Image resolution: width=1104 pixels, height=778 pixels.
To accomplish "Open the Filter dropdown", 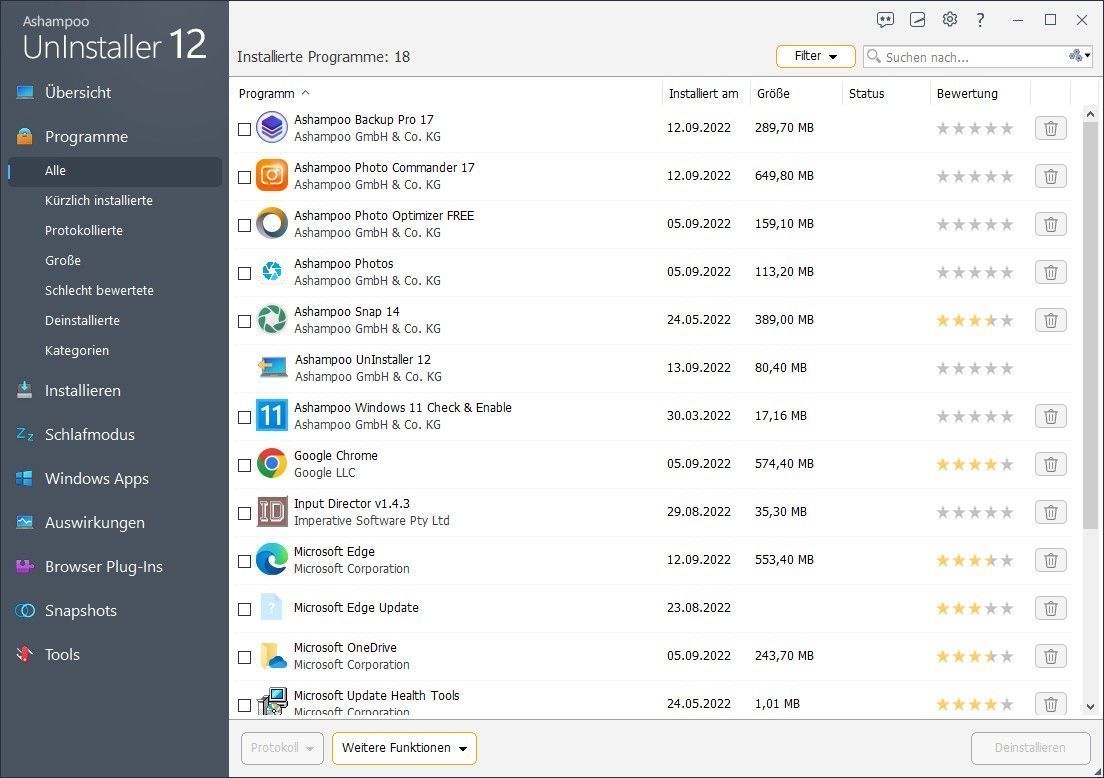I will click(815, 57).
